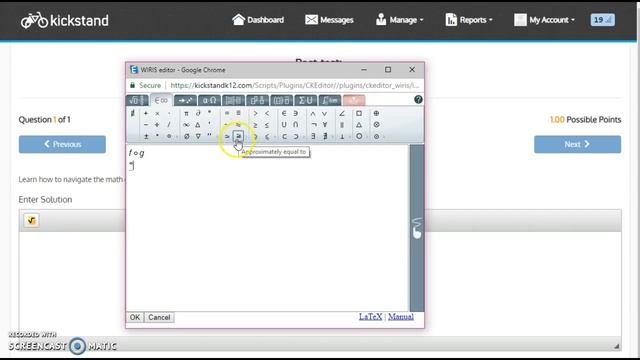Image resolution: width=640 pixels, height=360 pixels.
Task: Insert the less-than symbol
Action: [x=267, y=113]
